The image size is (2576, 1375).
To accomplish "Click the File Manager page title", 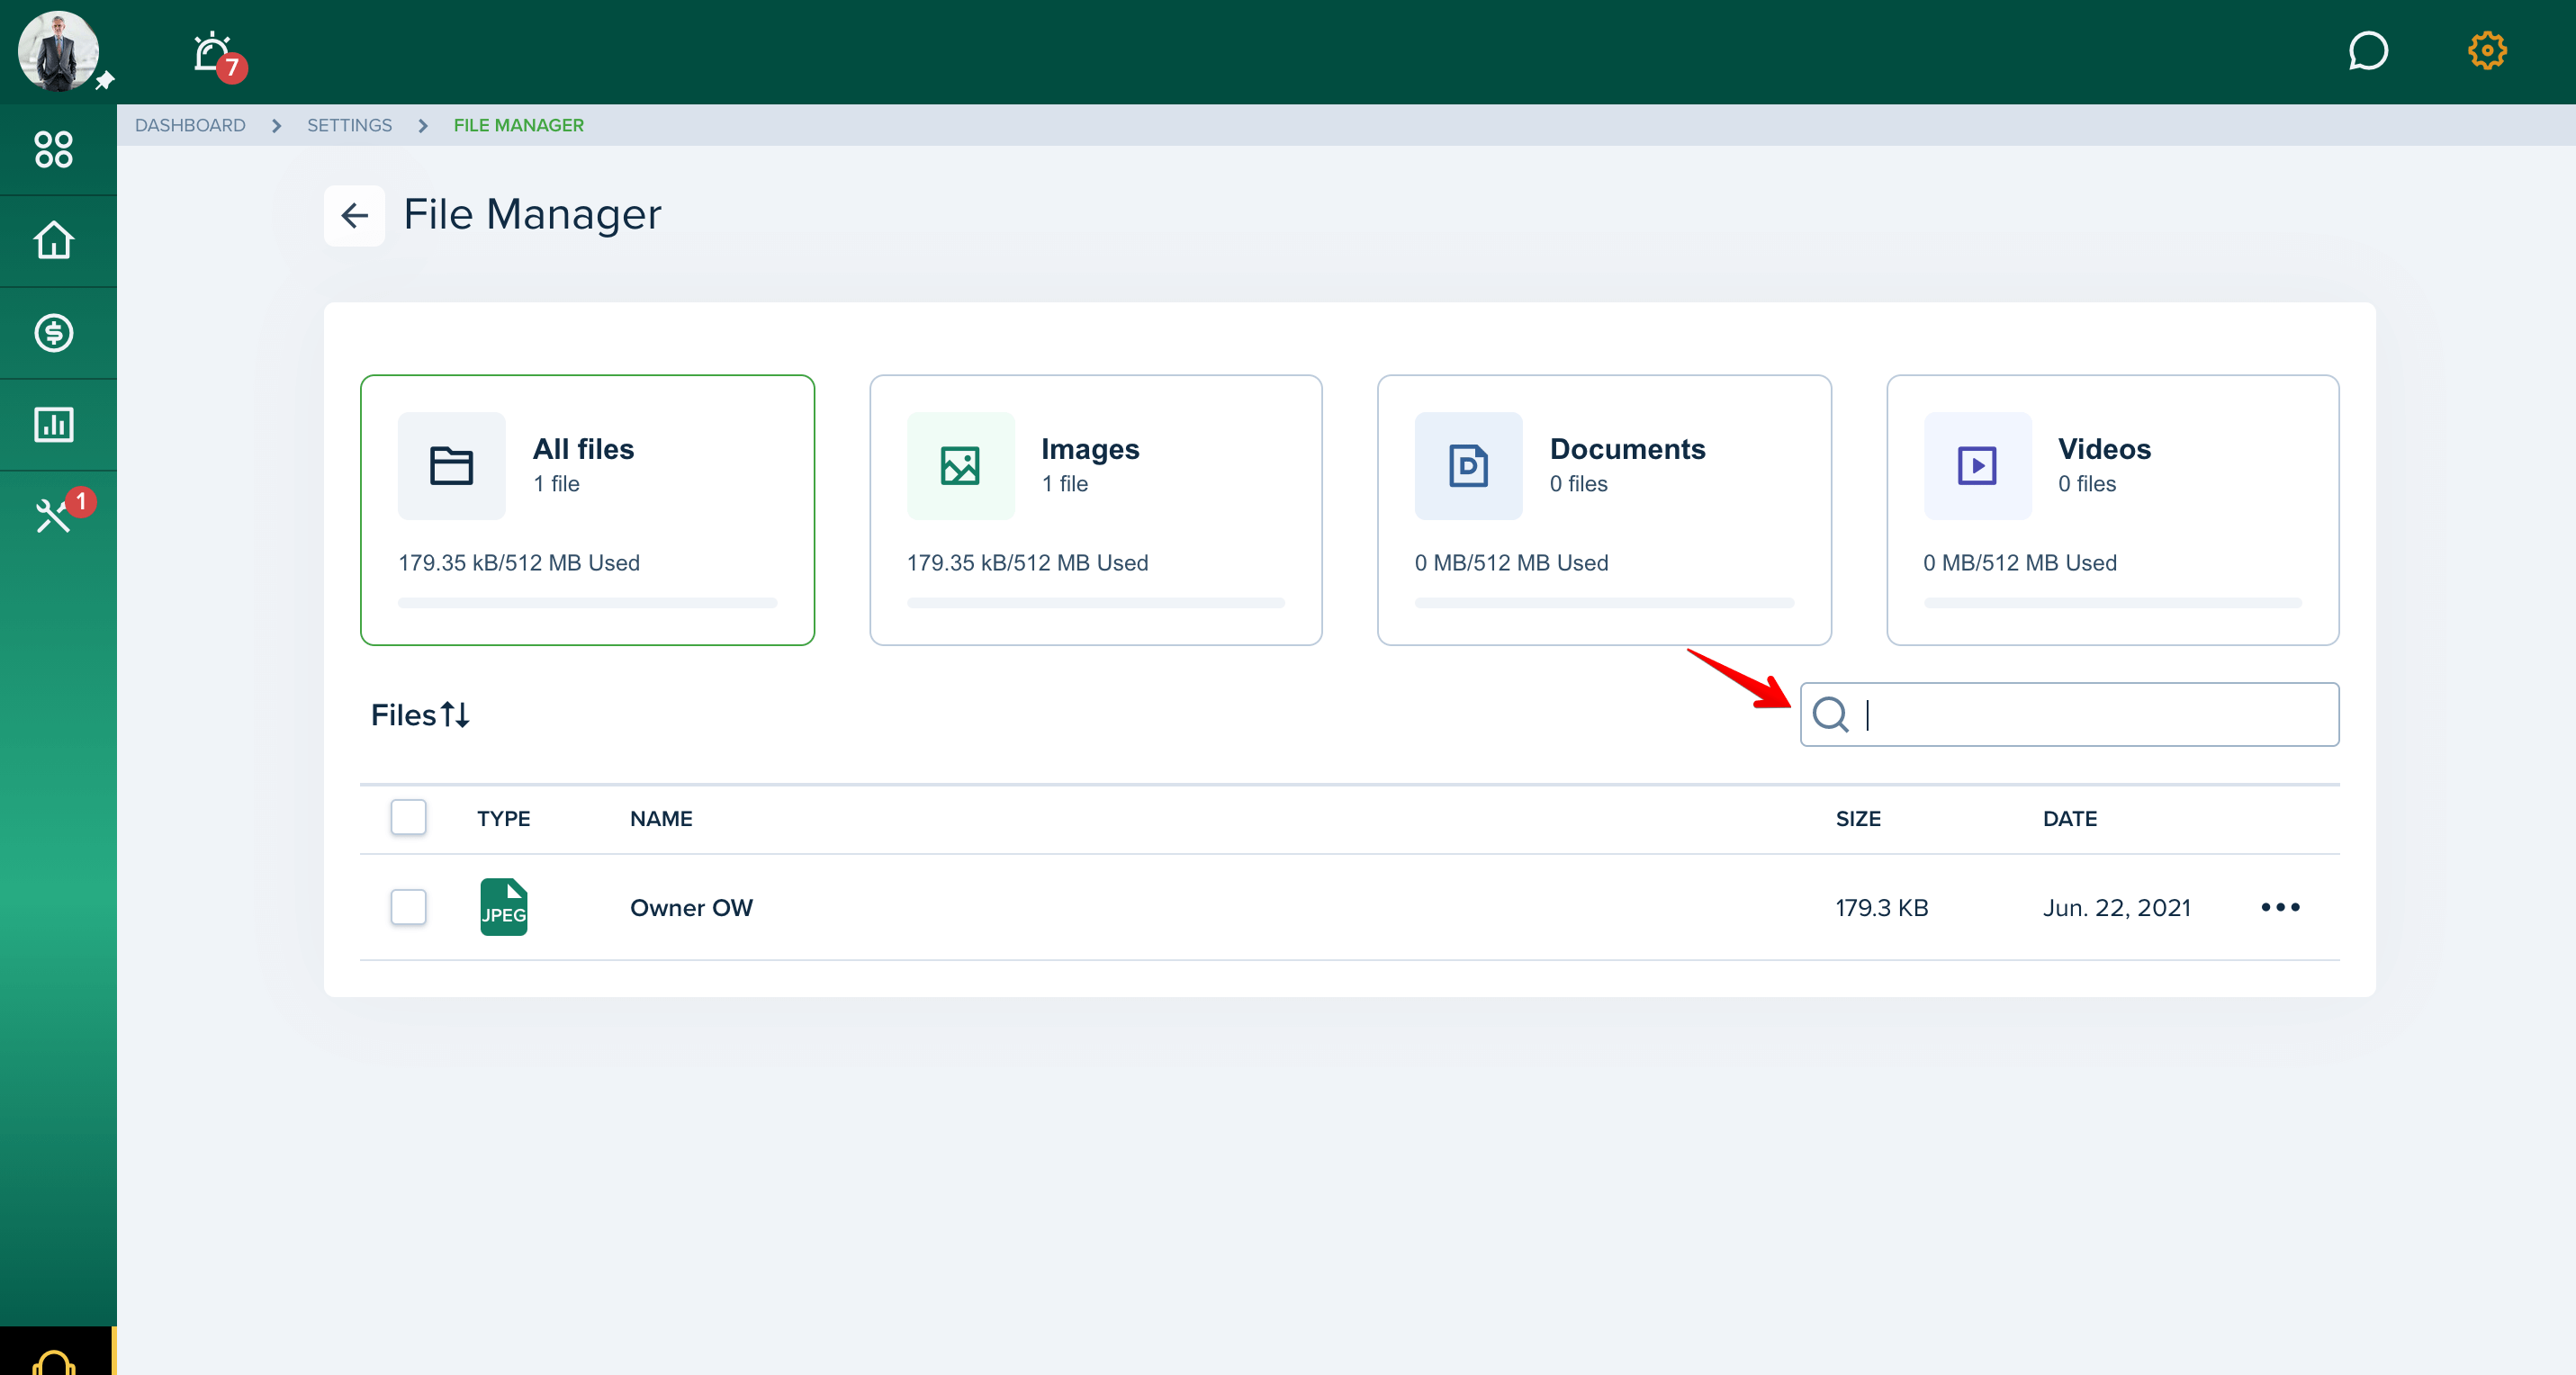I will (x=532, y=214).
